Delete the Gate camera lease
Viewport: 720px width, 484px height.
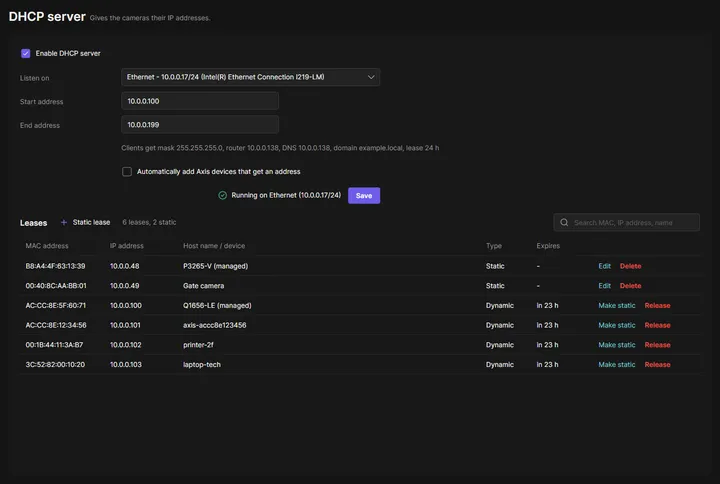tap(630, 286)
